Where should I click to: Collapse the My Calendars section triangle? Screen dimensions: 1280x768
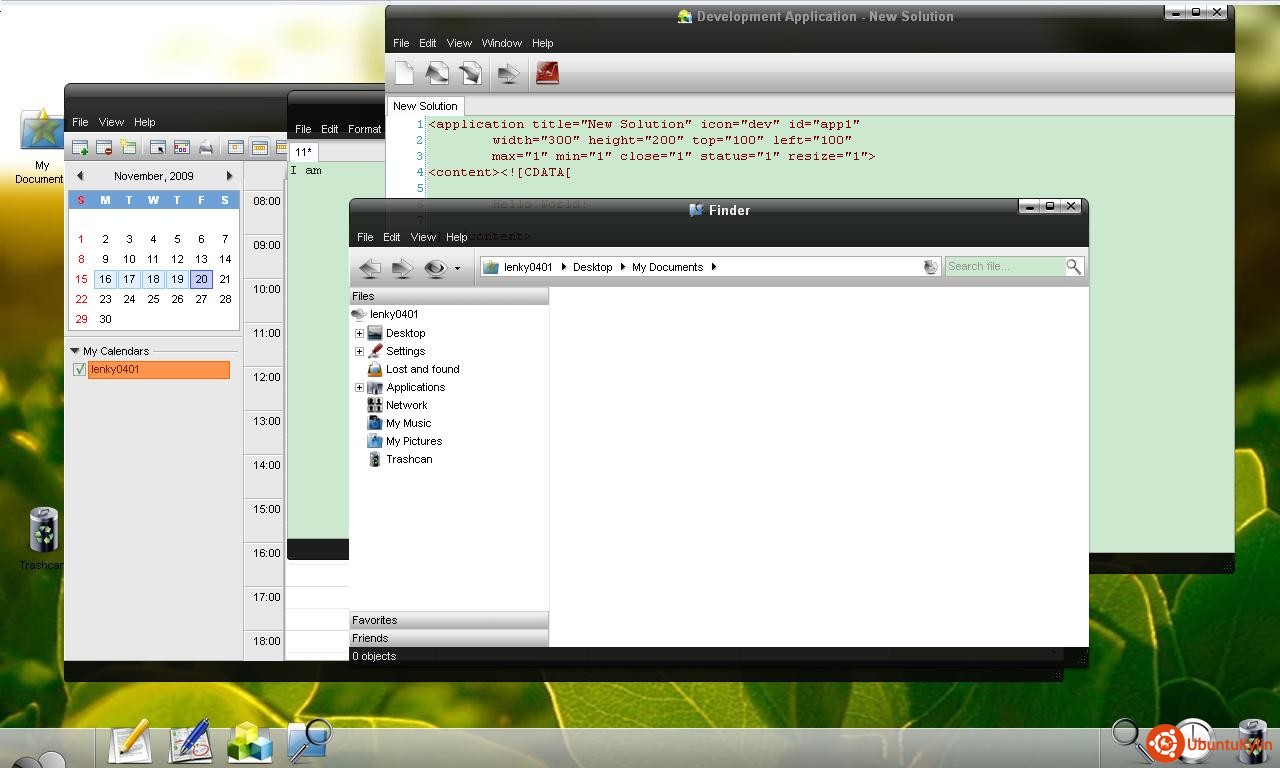pos(75,351)
